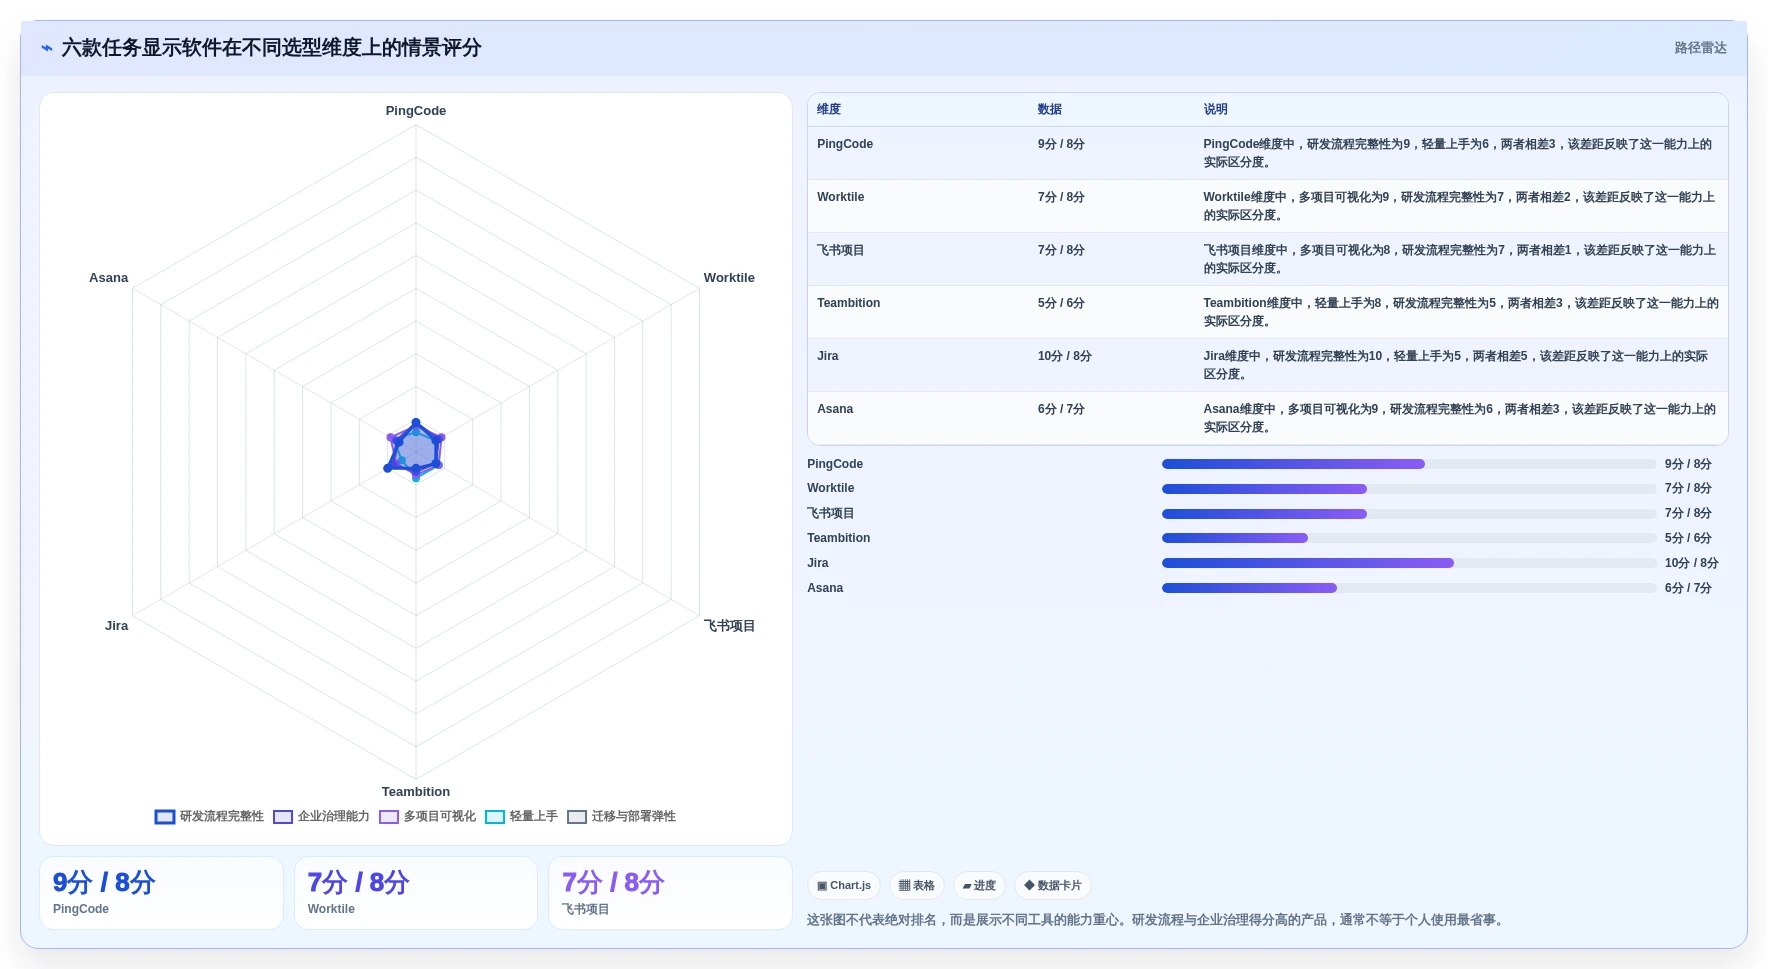1768x969 pixels.
Task: Select the Worktile table row name
Action: click(x=840, y=197)
